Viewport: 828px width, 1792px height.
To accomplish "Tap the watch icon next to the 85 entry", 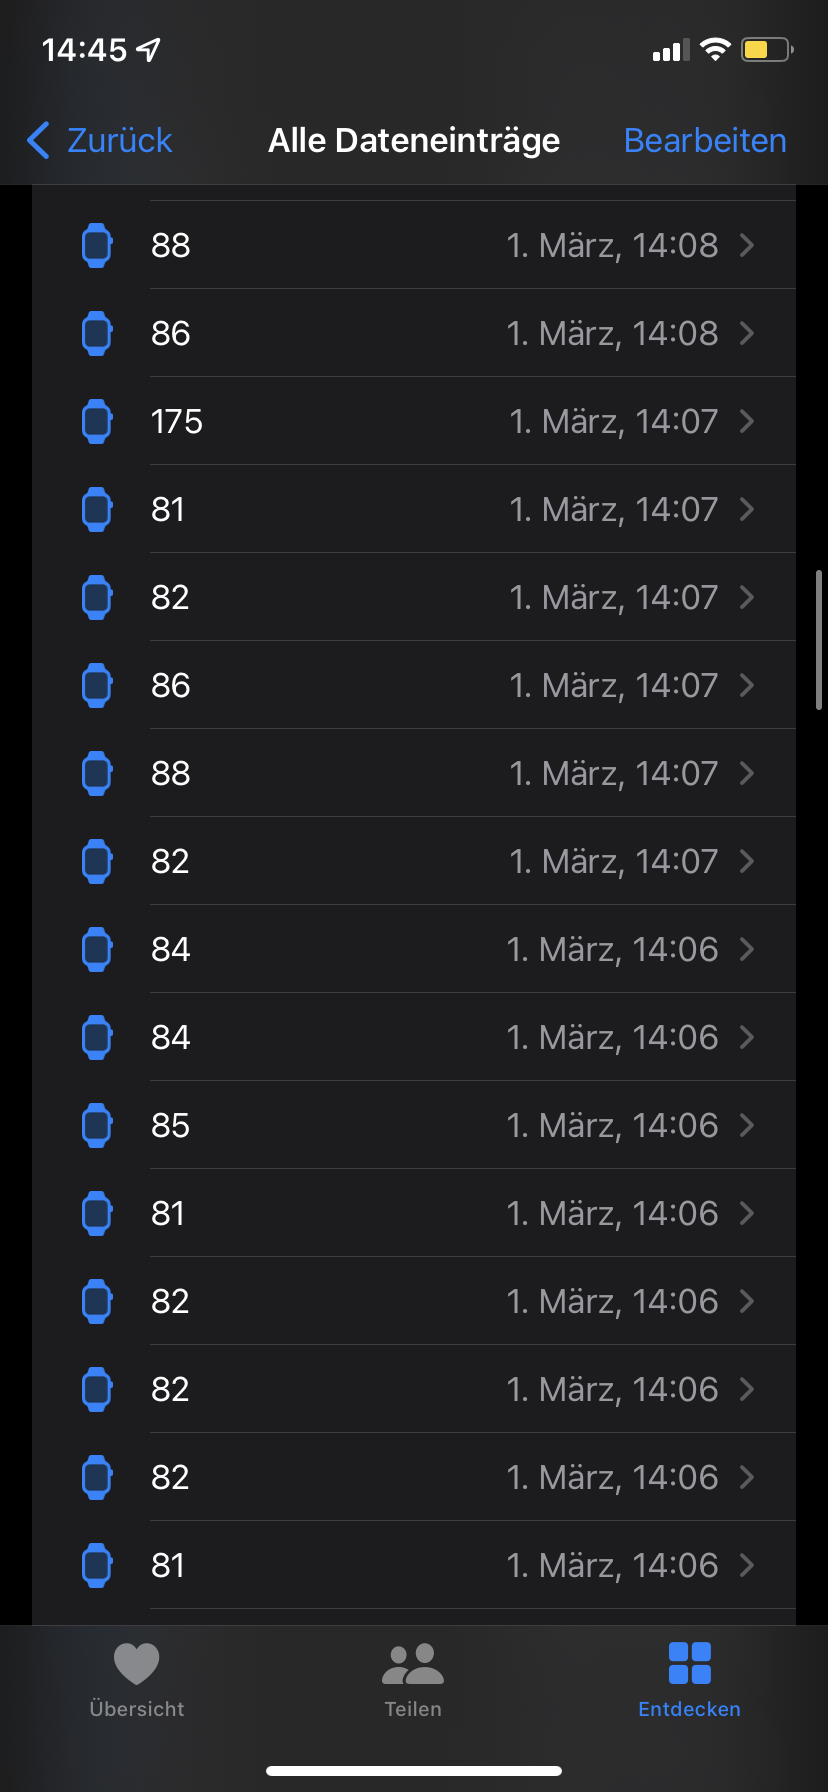I will tap(97, 1125).
